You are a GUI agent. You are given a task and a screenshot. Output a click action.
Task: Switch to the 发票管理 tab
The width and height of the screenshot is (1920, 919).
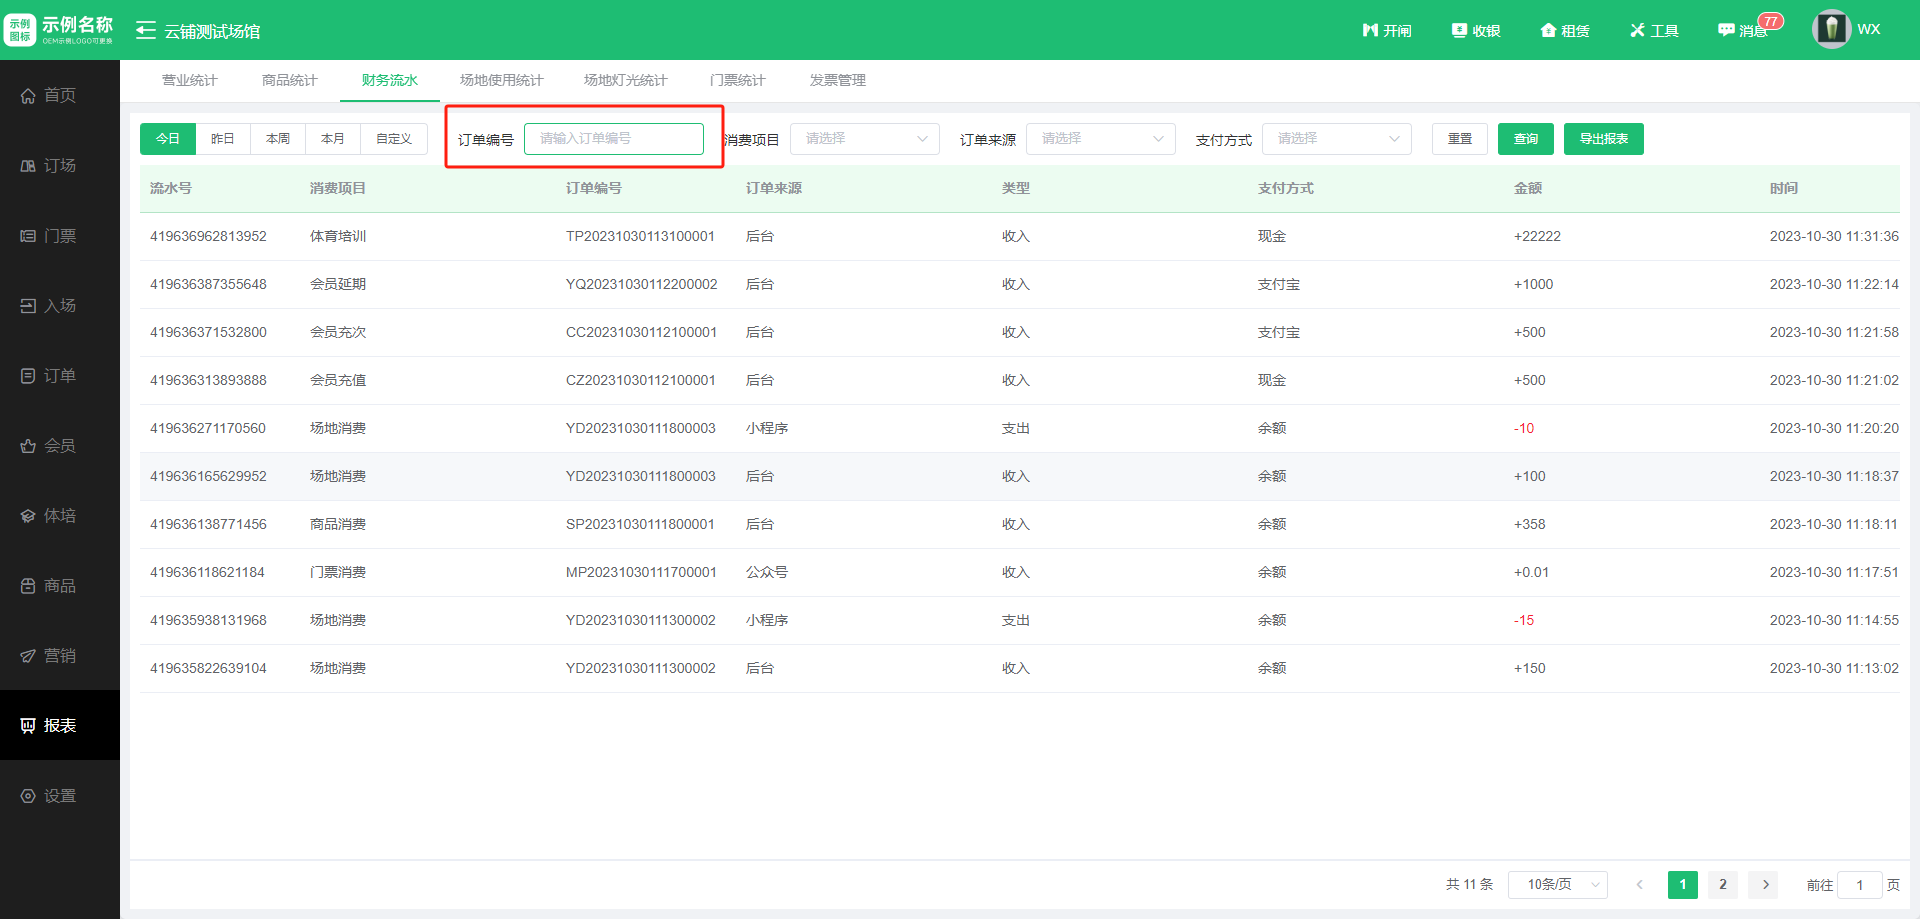click(x=837, y=80)
